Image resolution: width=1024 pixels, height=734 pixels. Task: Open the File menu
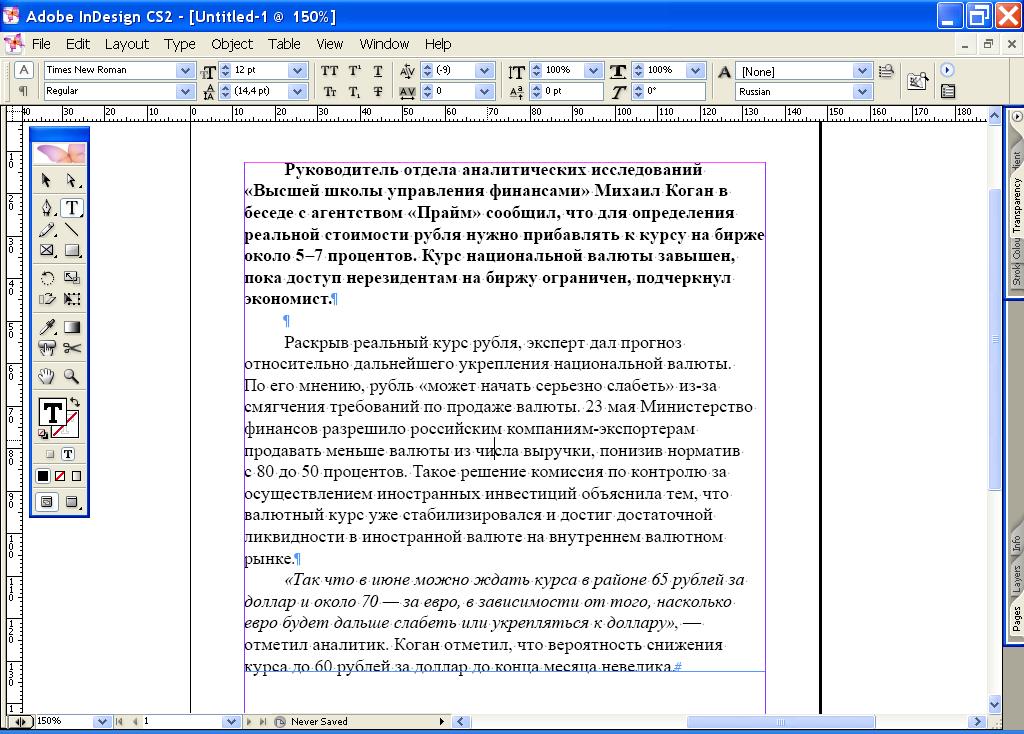point(41,44)
